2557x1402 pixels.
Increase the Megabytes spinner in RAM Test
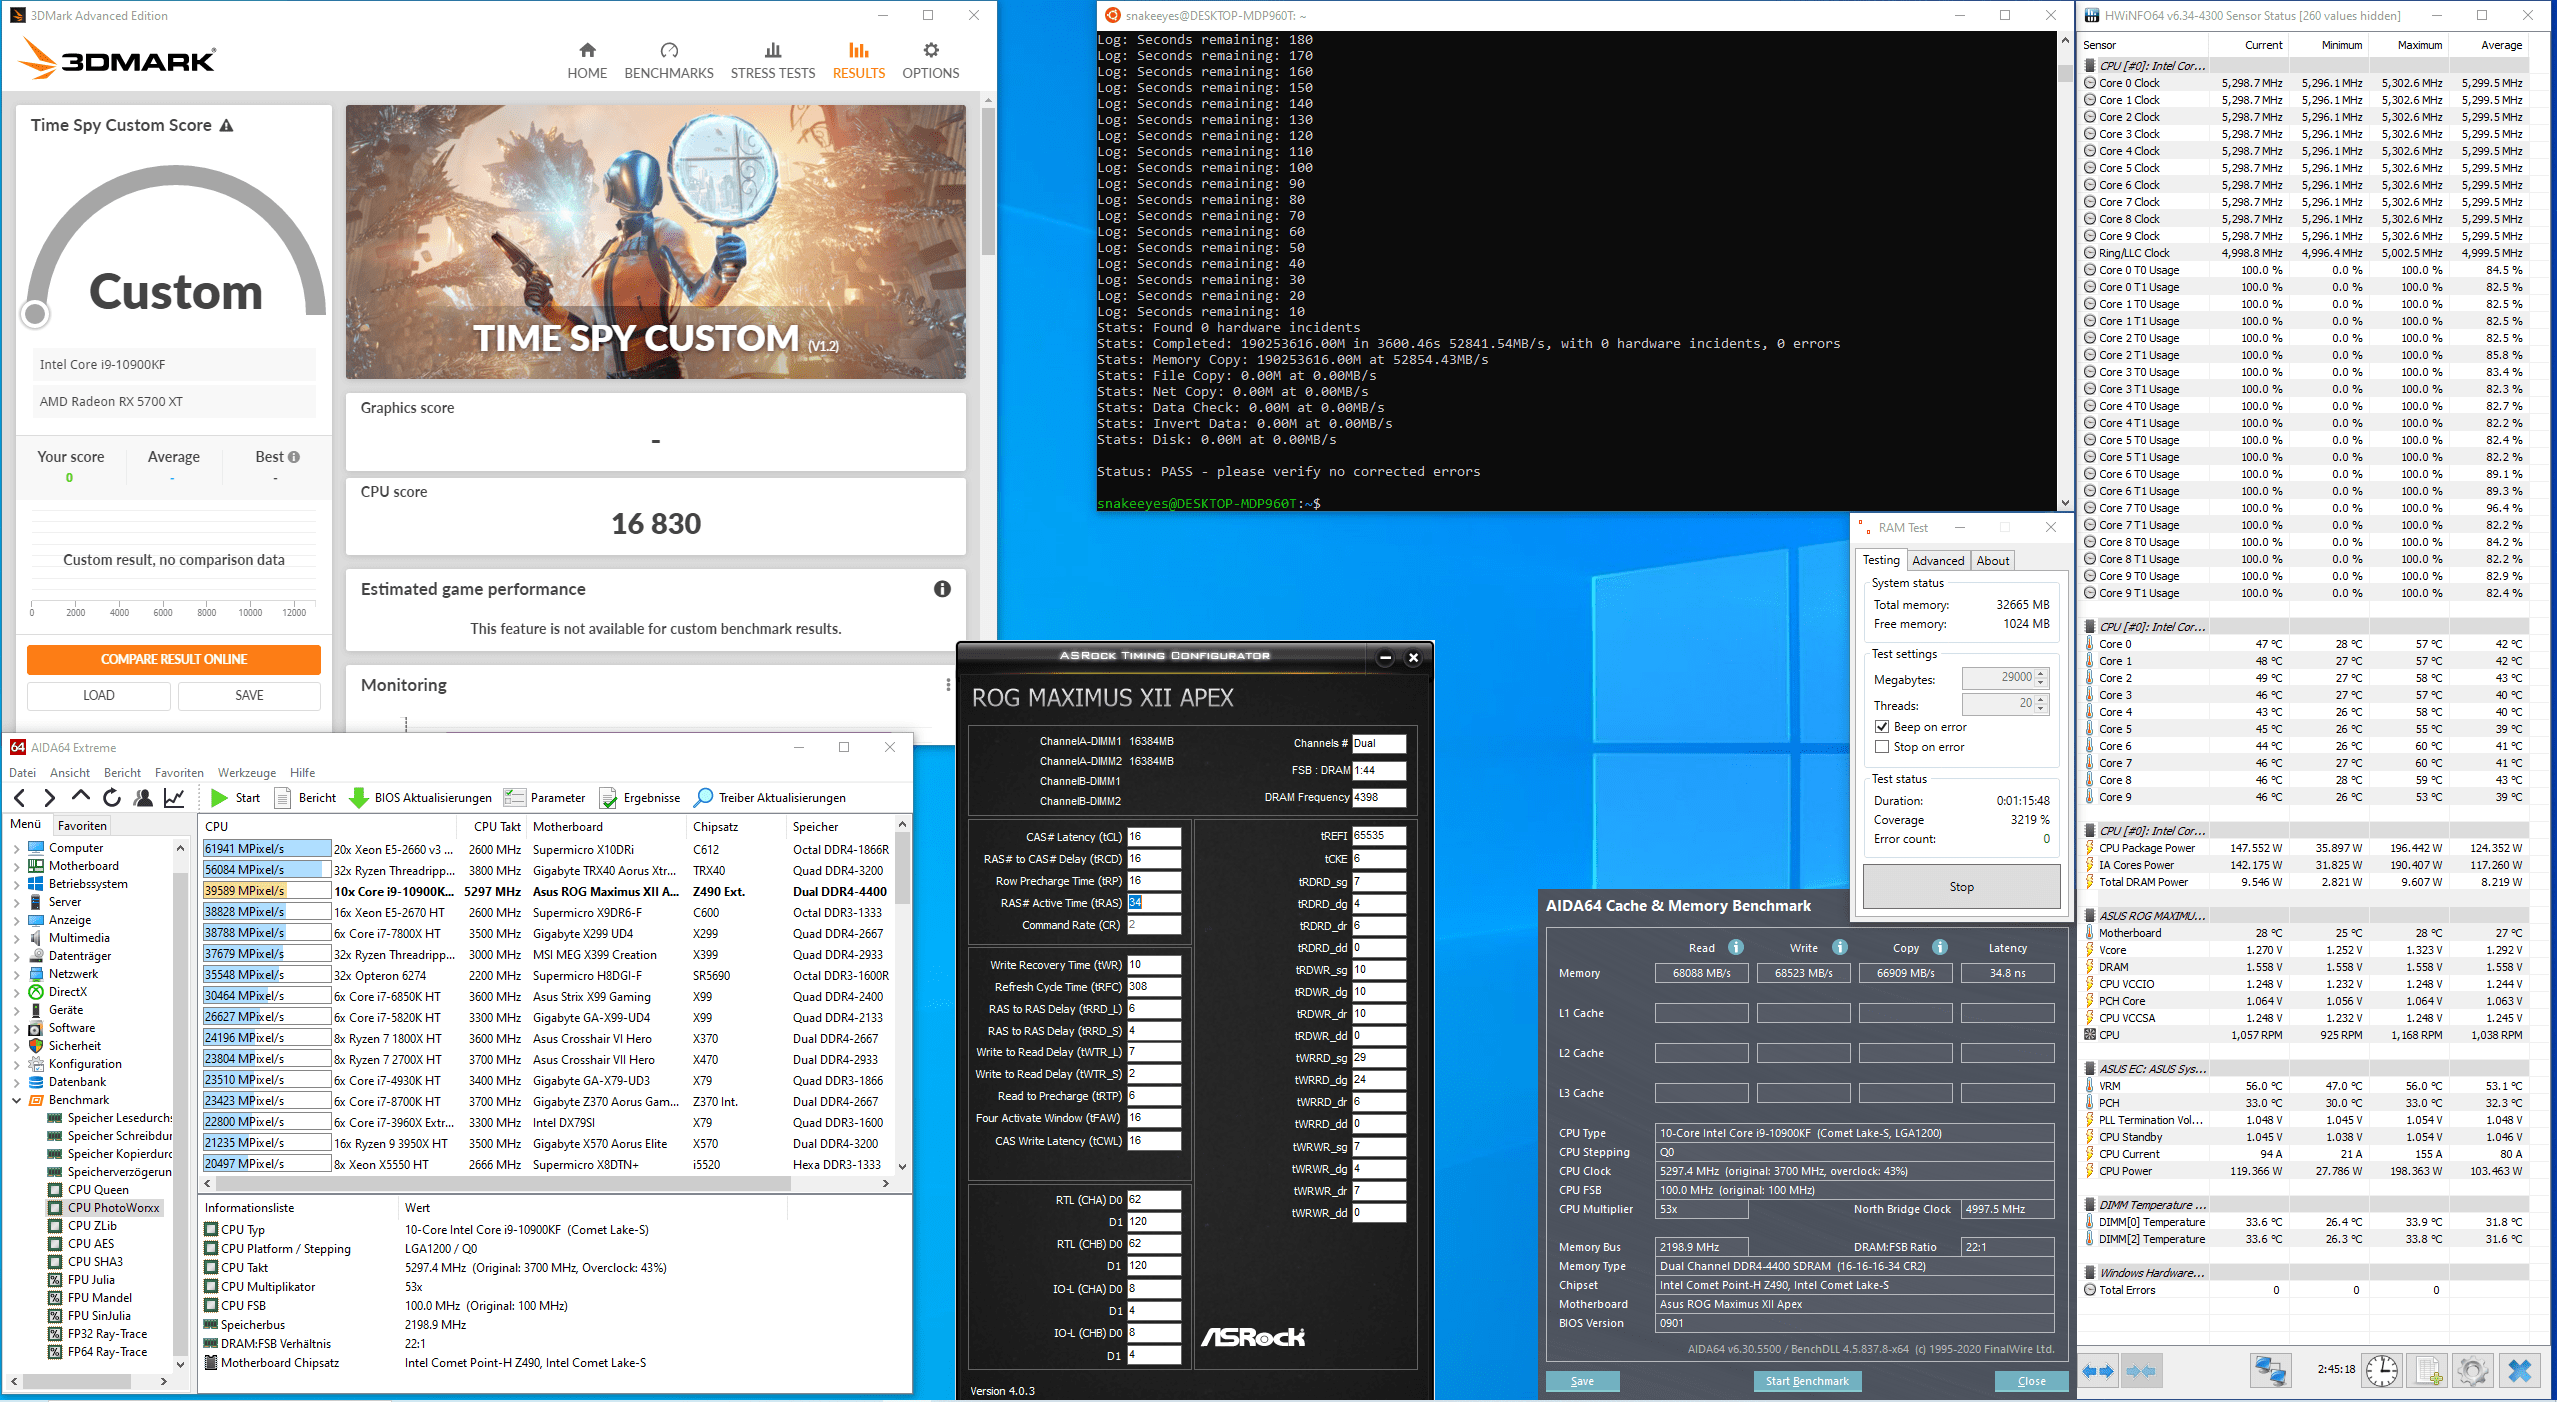click(2041, 673)
